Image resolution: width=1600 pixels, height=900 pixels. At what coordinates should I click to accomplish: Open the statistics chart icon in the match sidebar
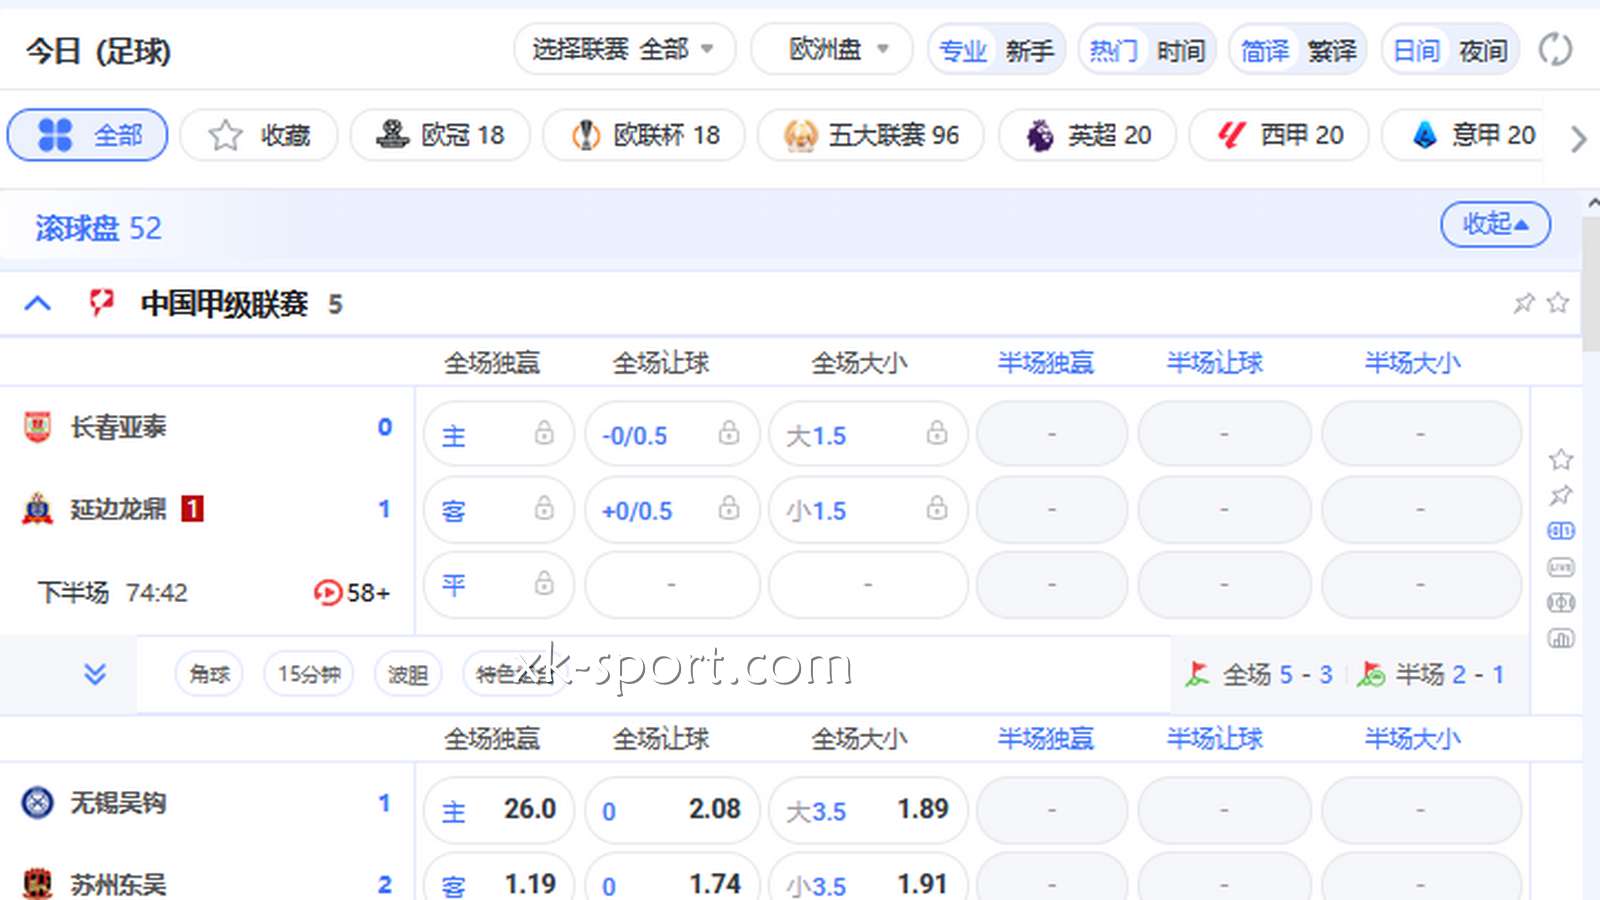tap(1561, 638)
